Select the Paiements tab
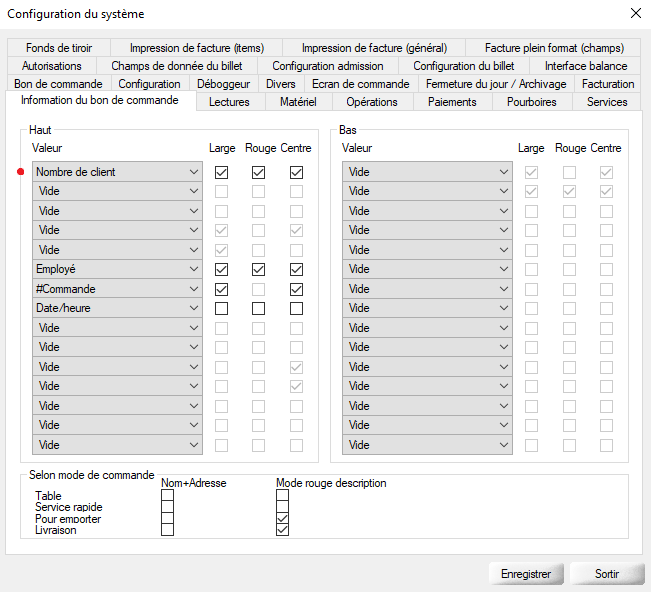This screenshot has width=651, height=592. tap(452, 102)
